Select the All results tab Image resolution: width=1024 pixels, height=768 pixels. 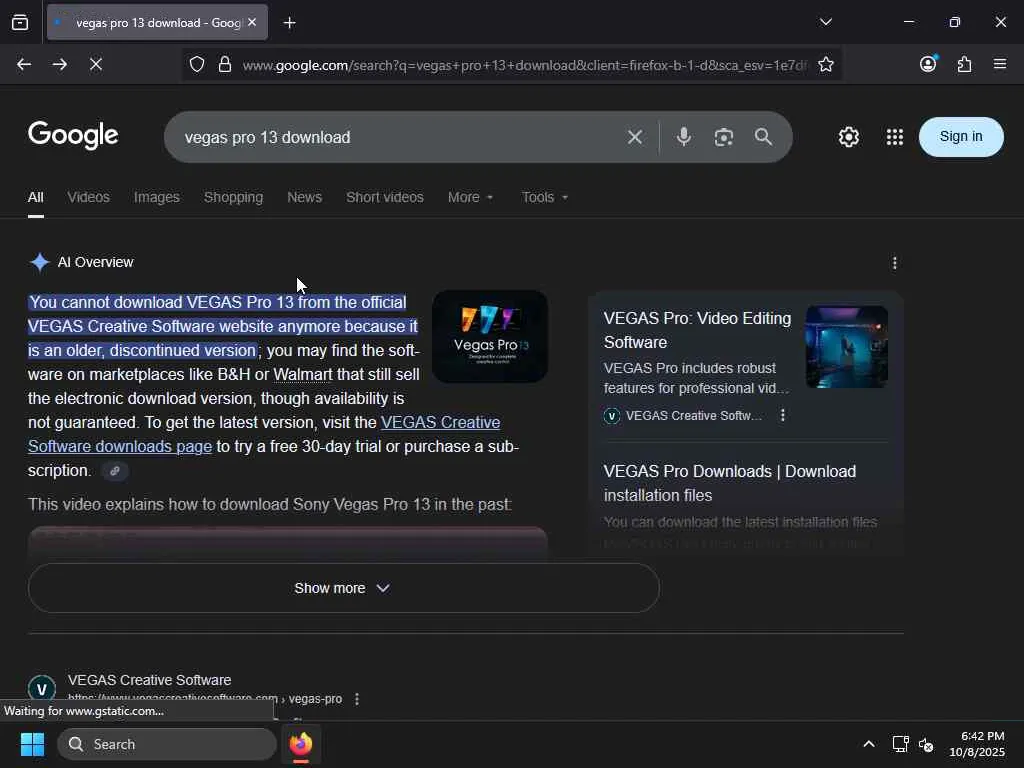tap(36, 197)
